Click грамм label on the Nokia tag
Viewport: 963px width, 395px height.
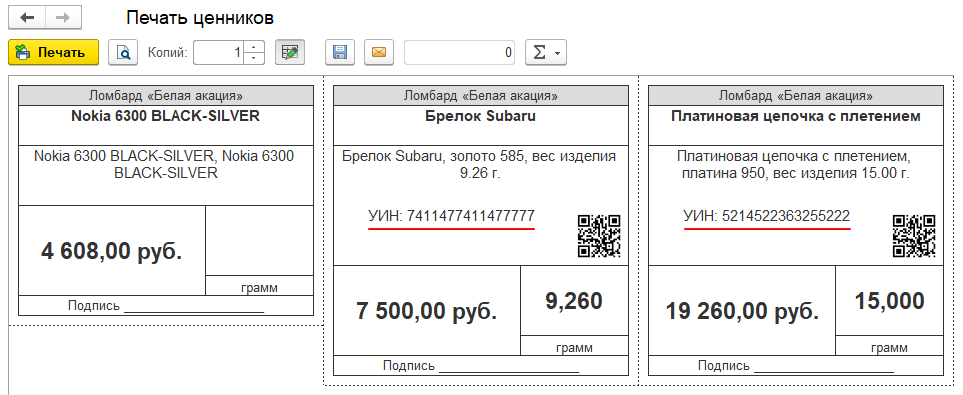pyautogui.click(x=259, y=287)
